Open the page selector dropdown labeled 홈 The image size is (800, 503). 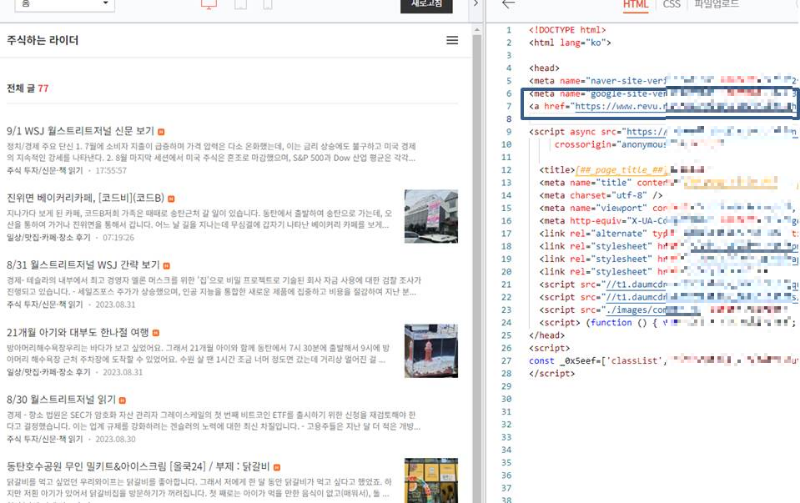click(64, 5)
